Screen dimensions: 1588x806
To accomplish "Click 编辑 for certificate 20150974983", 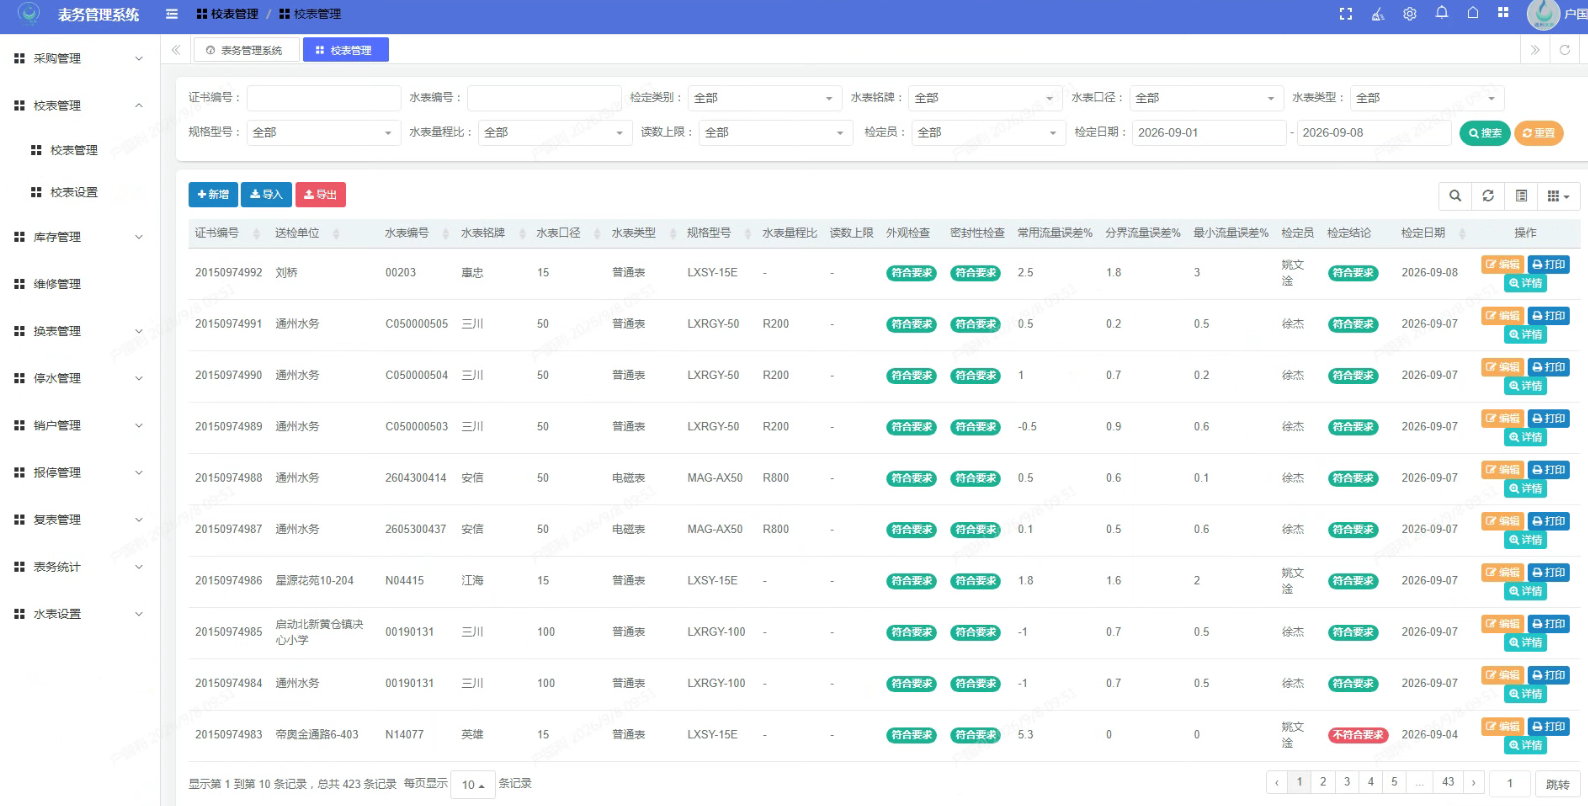I will click(1503, 727).
